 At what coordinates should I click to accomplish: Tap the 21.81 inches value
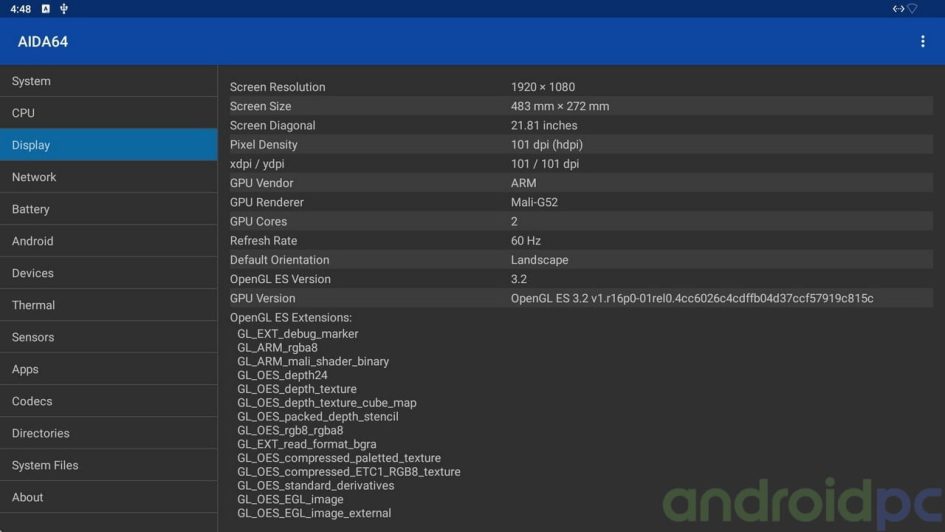(544, 125)
